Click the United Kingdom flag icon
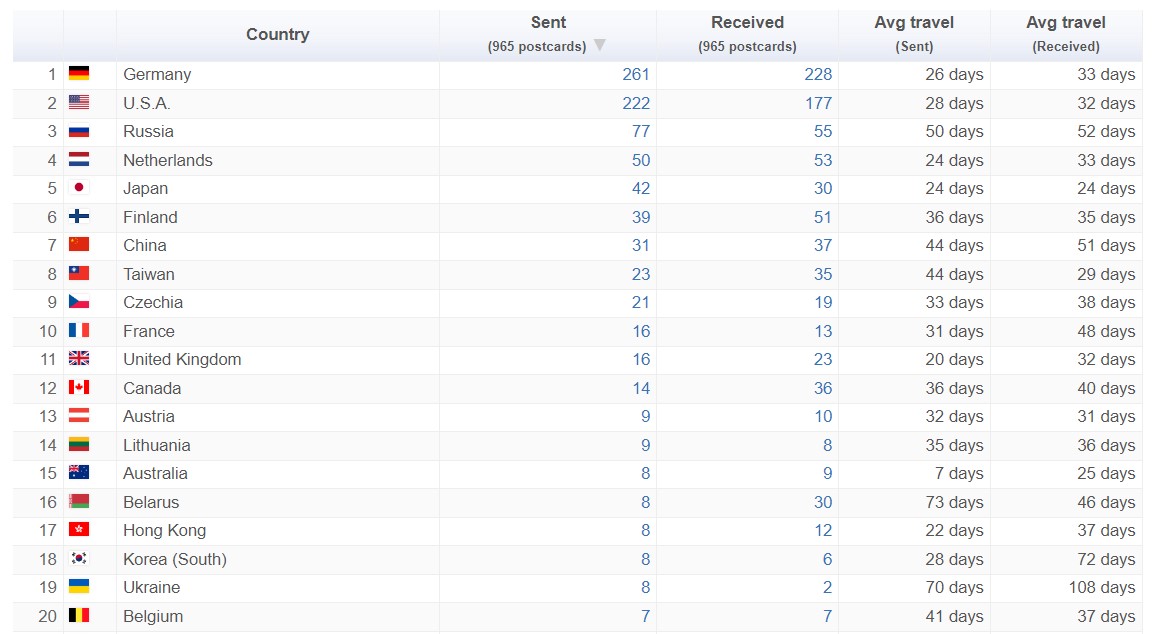1160x634 pixels. [79, 359]
